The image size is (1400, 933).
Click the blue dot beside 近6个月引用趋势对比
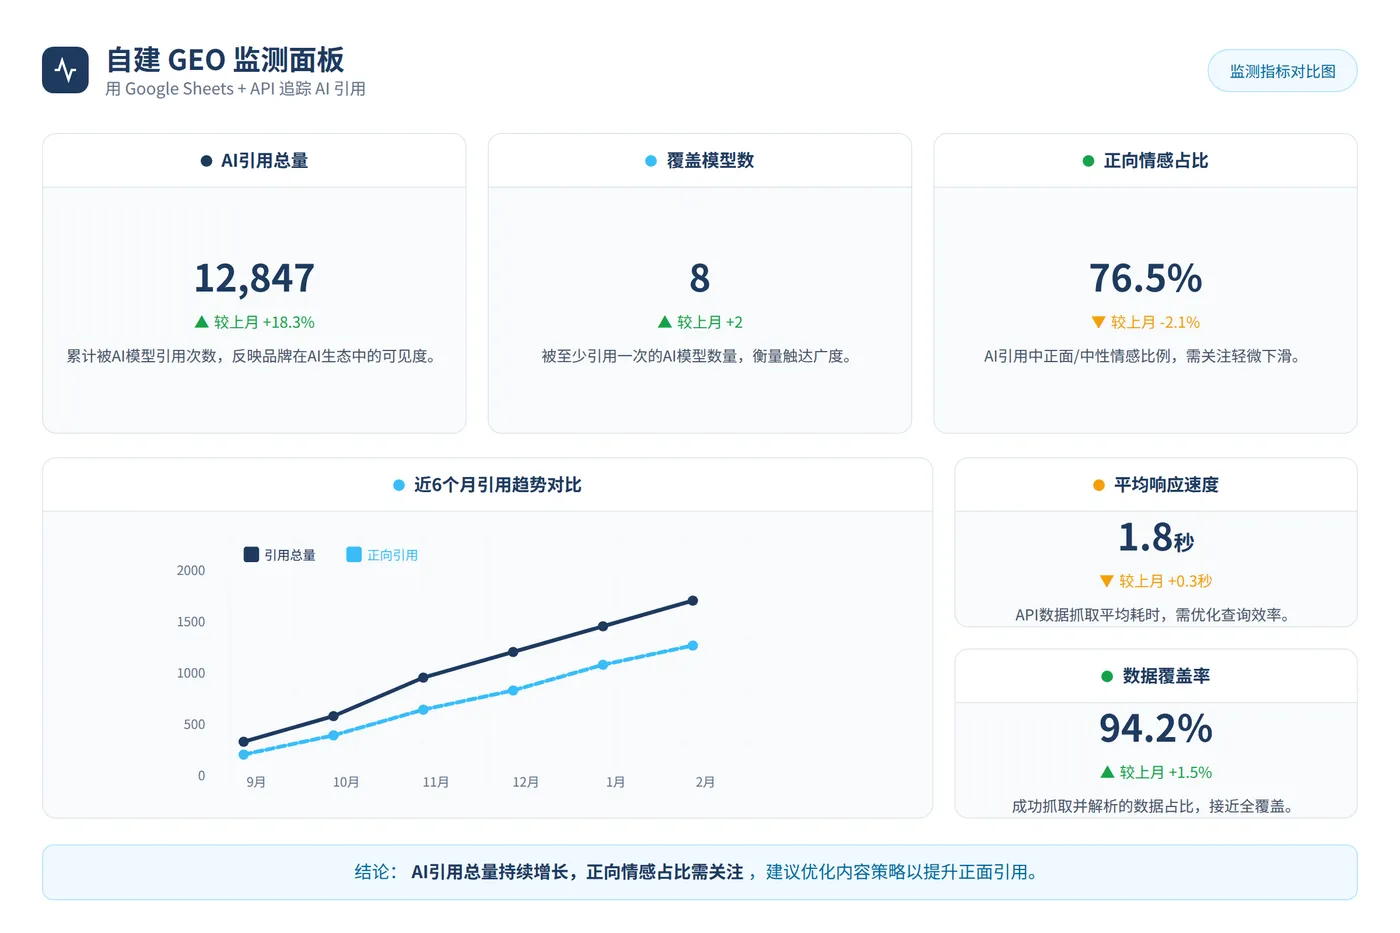[399, 485]
